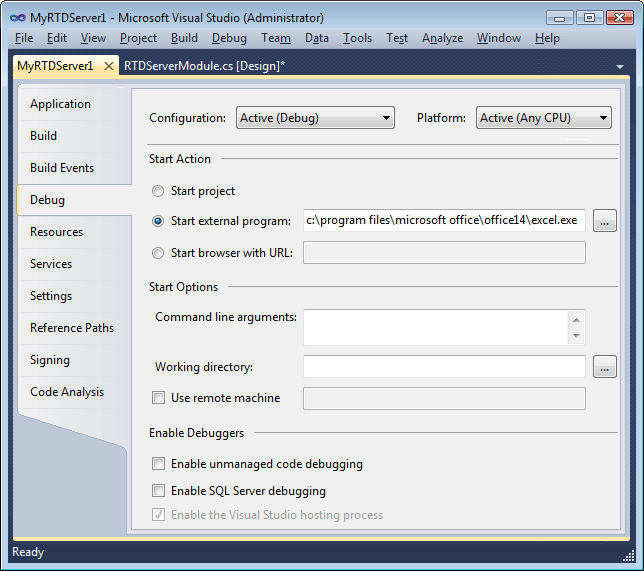644x571 pixels.
Task: Minimize the Visual Studio window
Action: click(x=559, y=18)
